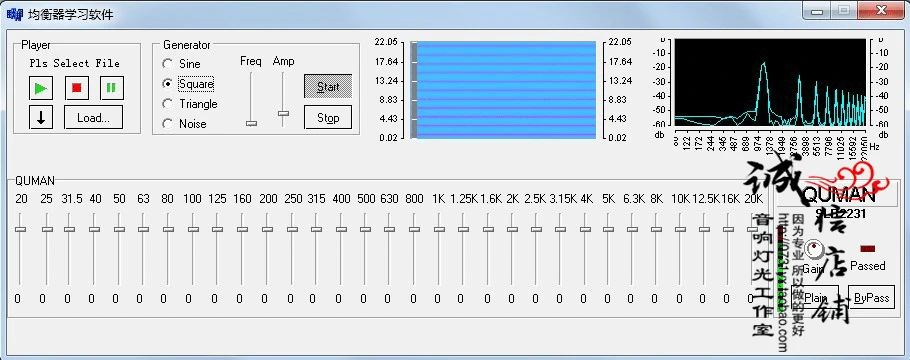Image resolution: width=910 pixels, height=360 pixels.
Task: Open the Load... file dialog
Action: point(93,117)
